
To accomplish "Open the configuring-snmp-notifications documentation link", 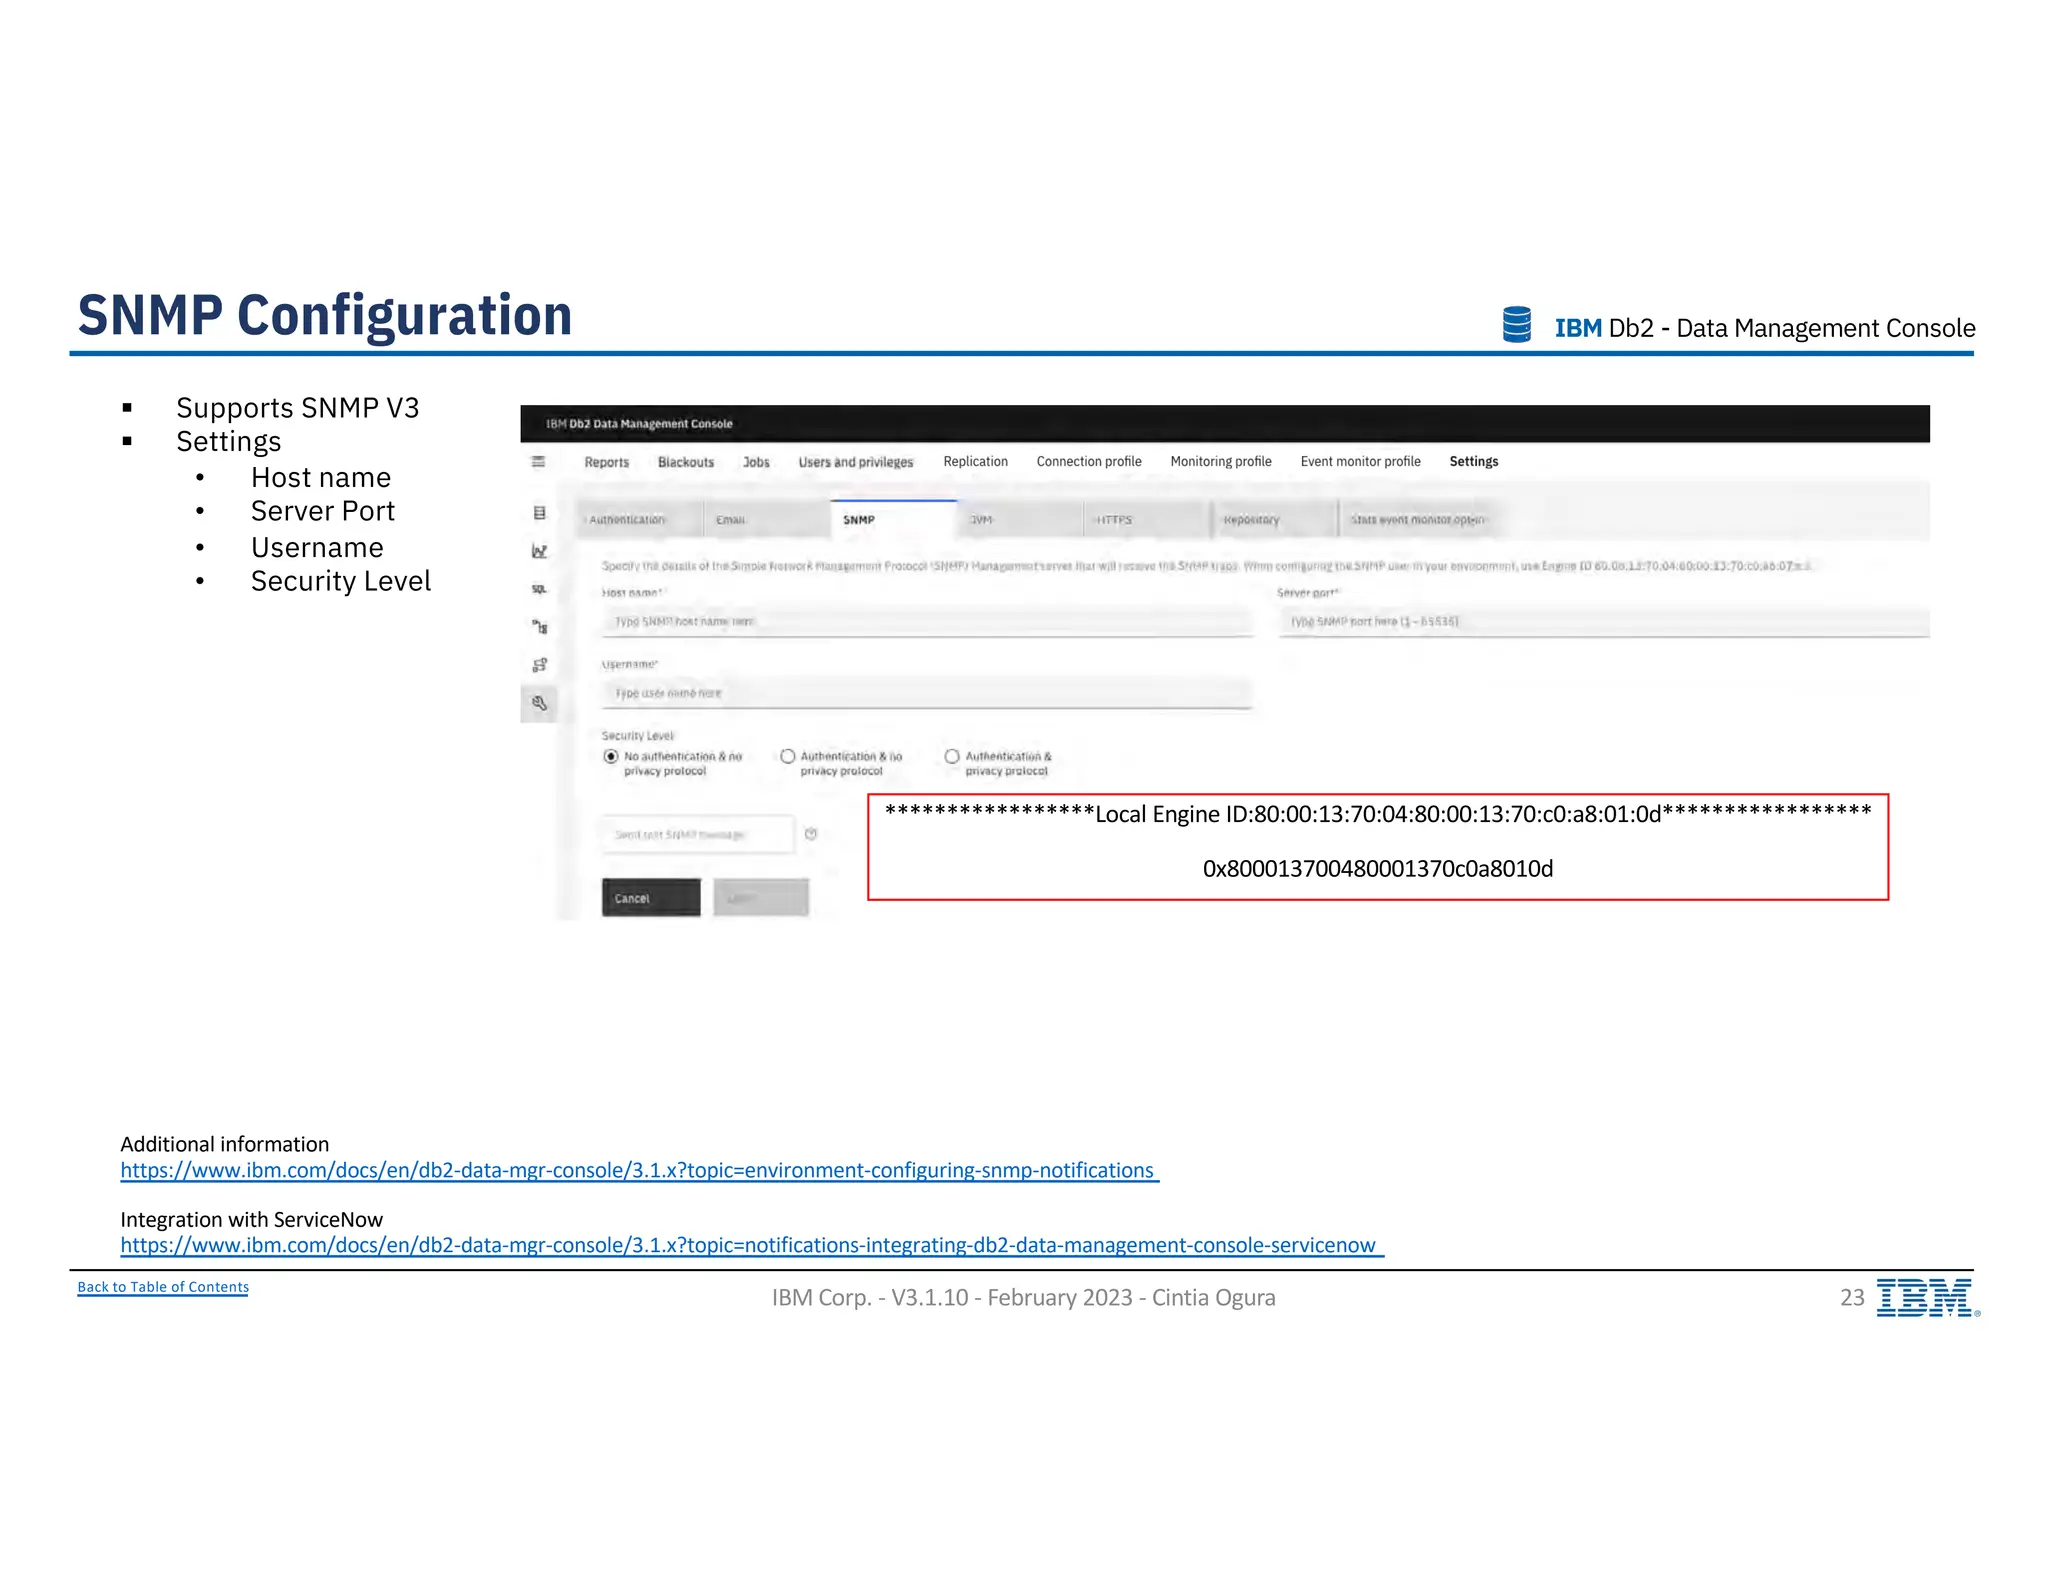I will [640, 1171].
